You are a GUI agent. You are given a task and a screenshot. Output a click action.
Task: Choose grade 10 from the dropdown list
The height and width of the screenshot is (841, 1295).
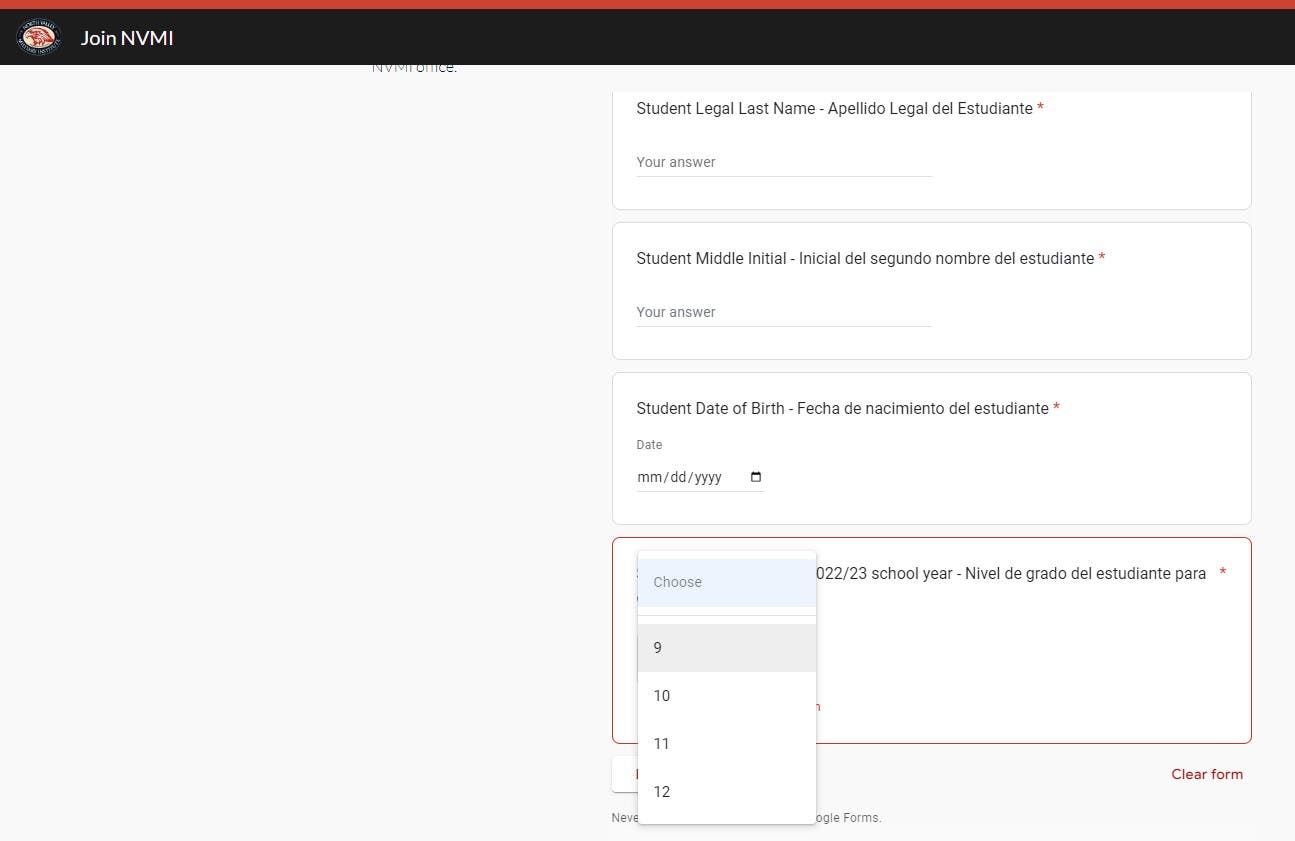point(727,696)
